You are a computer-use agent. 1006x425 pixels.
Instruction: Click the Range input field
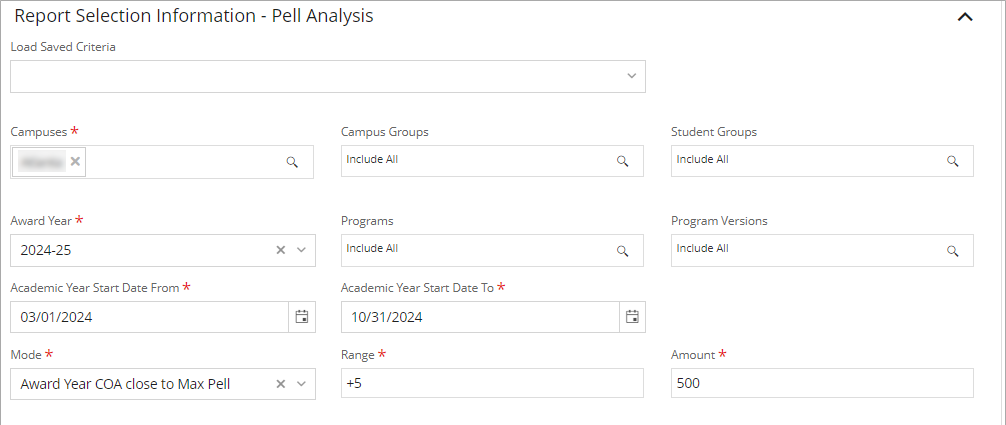click(x=492, y=383)
